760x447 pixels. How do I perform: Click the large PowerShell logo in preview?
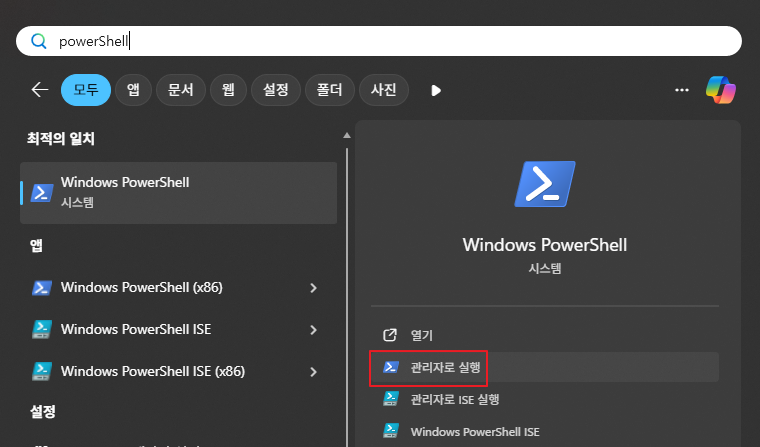pos(545,184)
